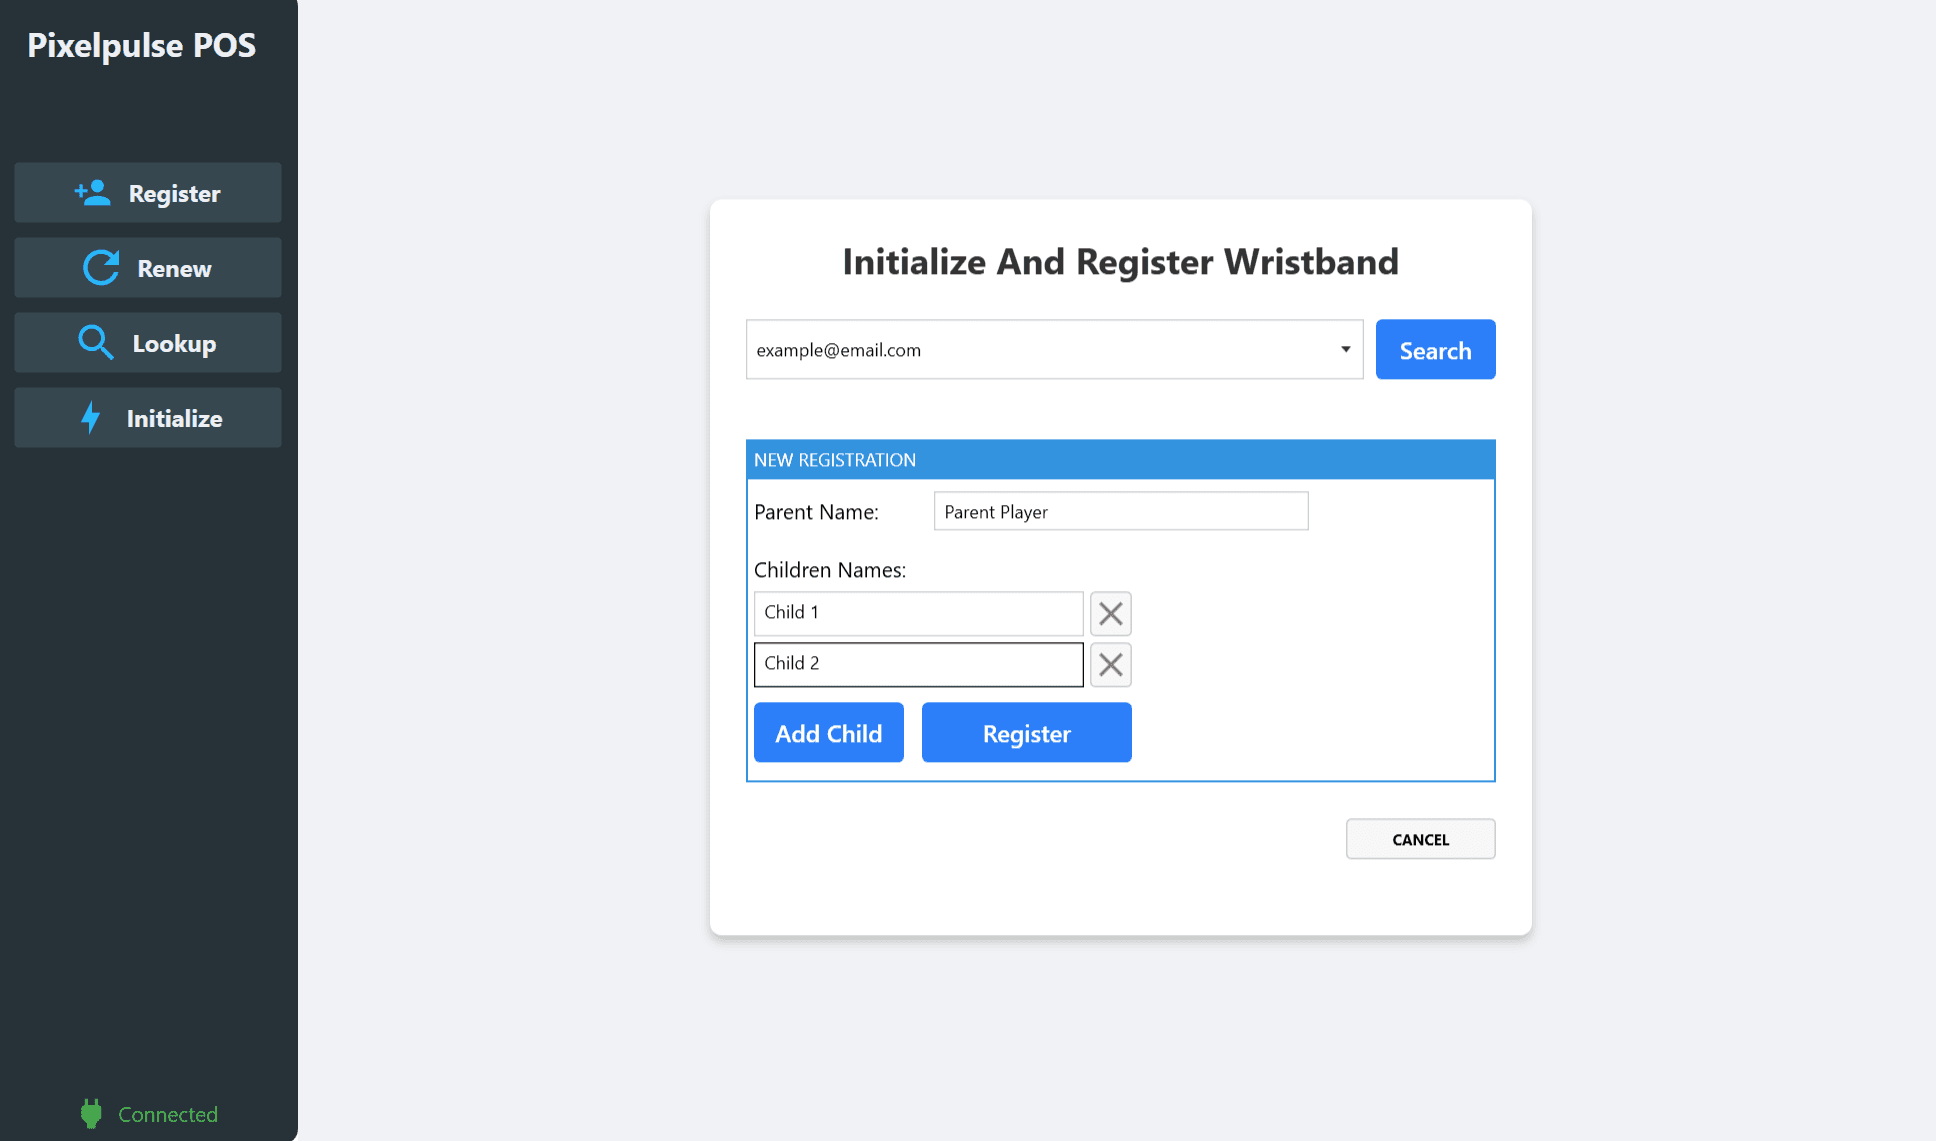Select the Parent Name input field
This screenshot has width=1936, height=1141.
(x=1120, y=511)
